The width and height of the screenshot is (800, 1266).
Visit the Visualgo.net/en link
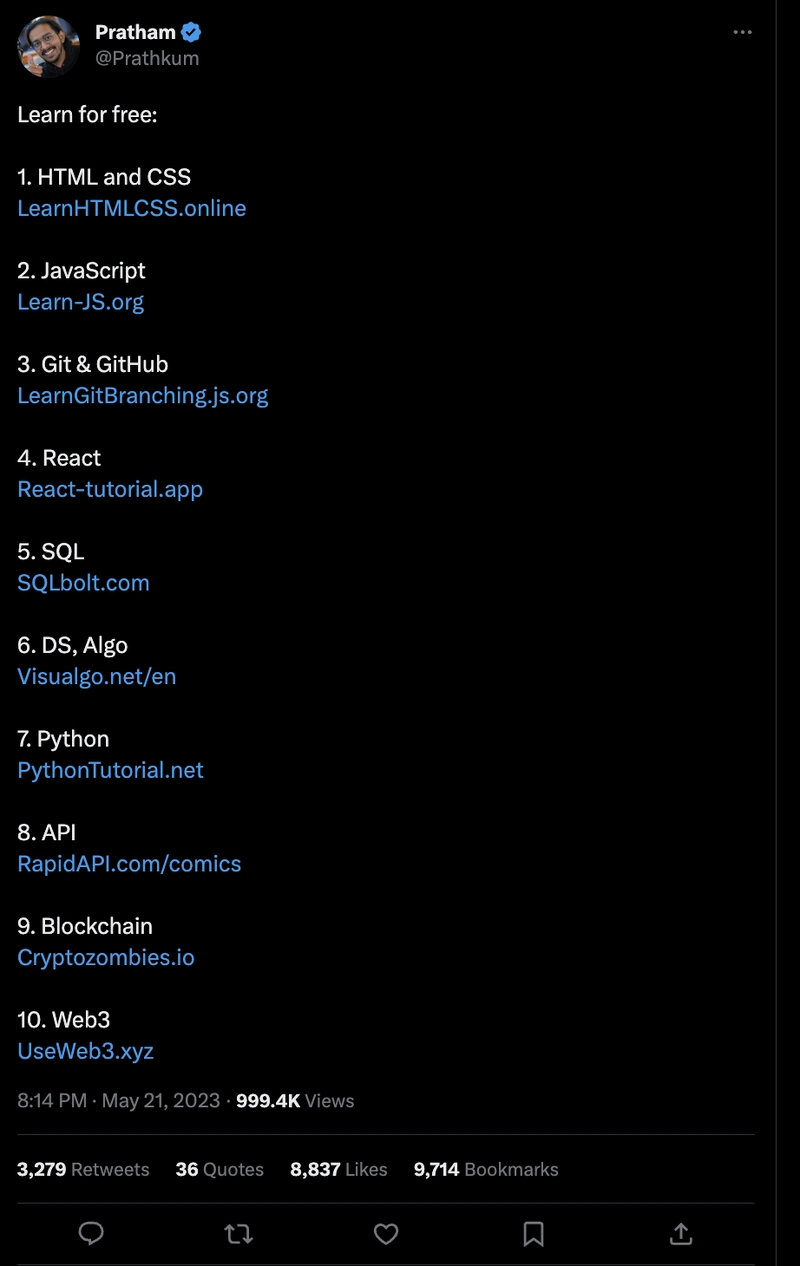pos(96,676)
